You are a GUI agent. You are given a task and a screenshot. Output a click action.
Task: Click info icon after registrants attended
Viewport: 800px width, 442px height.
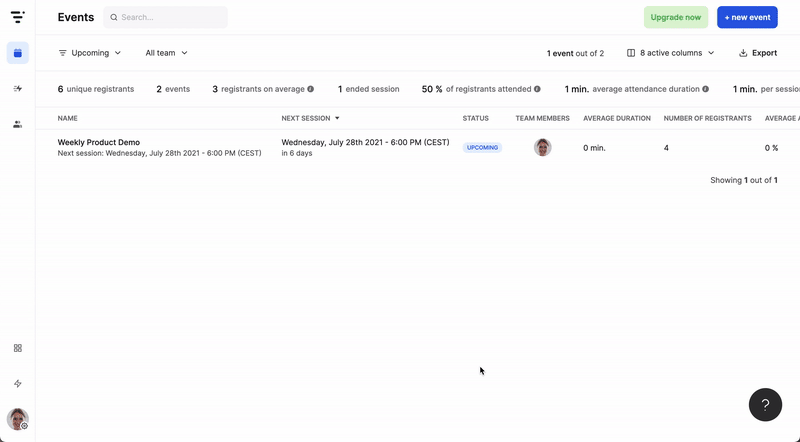pyautogui.click(x=537, y=89)
